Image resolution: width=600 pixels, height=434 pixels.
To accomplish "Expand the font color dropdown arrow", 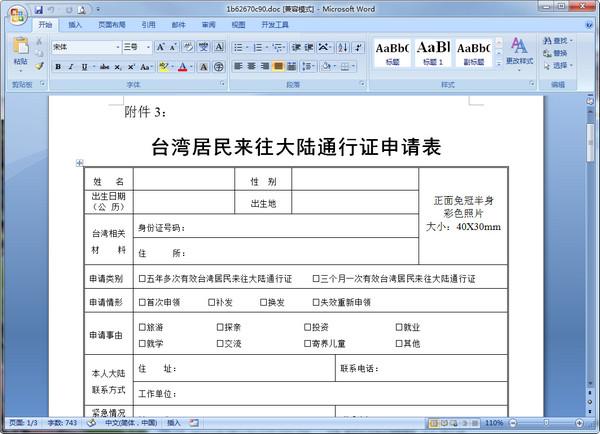I will point(191,67).
